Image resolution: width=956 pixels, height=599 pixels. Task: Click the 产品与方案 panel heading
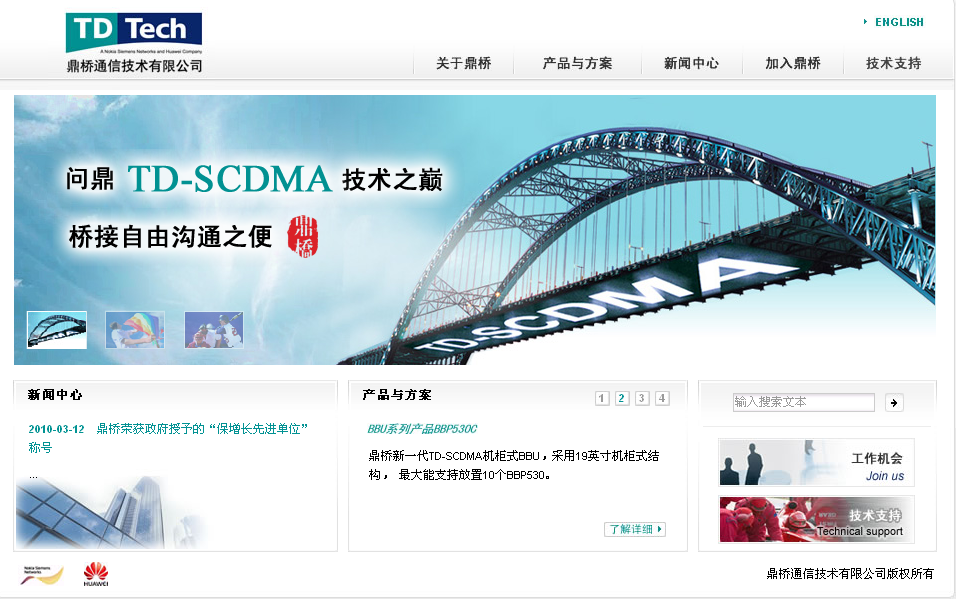point(397,395)
